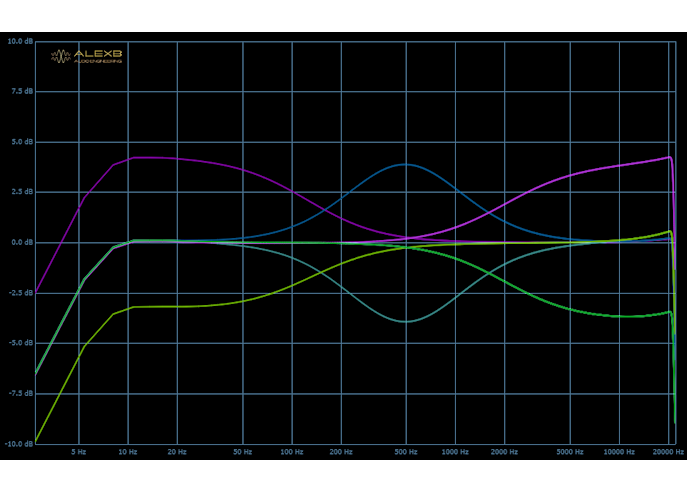The height and width of the screenshot is (492, 687).
Task: Click the 5000 Hz frequency label
Action: point(570,452)
